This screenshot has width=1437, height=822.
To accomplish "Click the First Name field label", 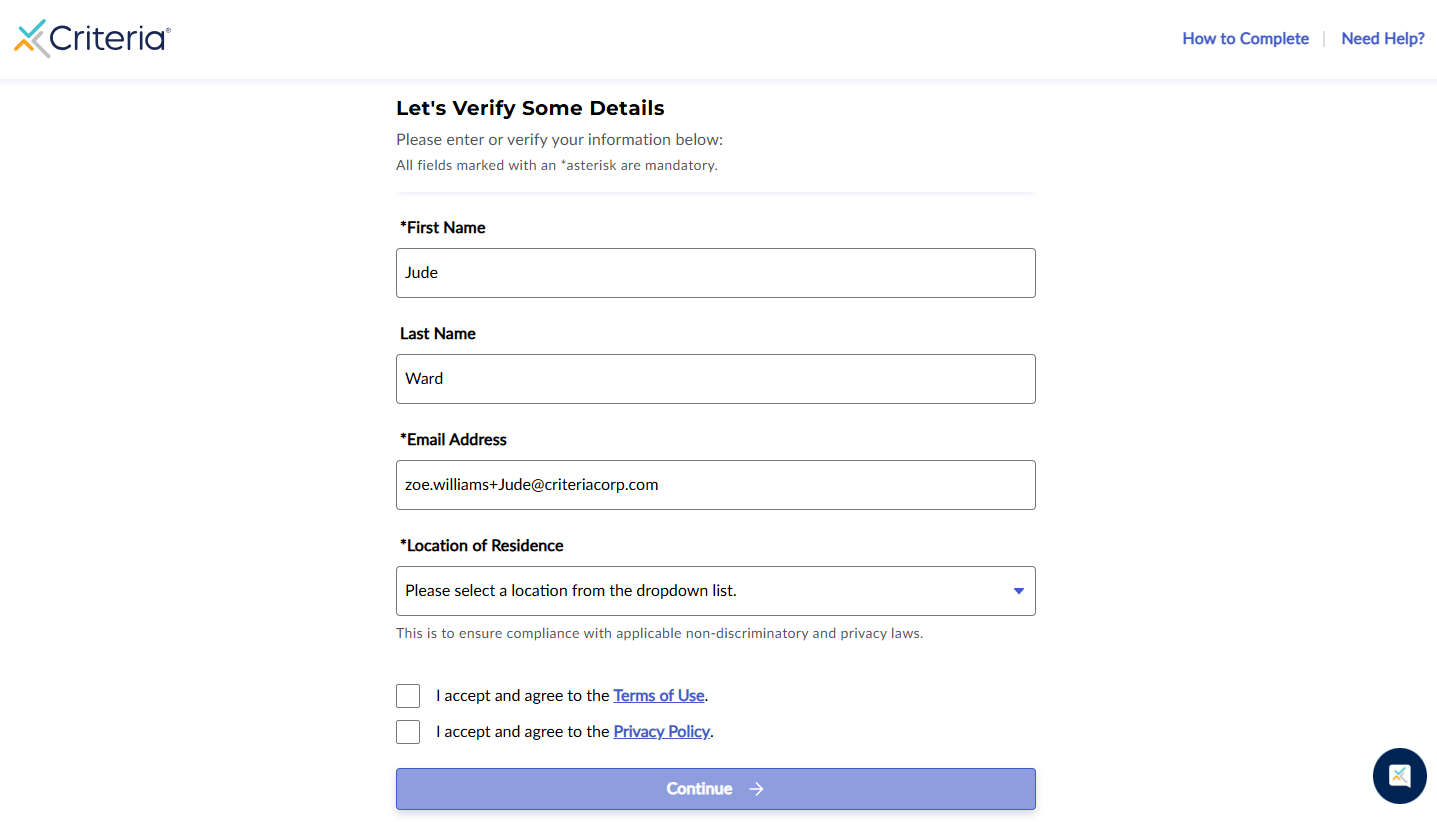I will (443, 228).
